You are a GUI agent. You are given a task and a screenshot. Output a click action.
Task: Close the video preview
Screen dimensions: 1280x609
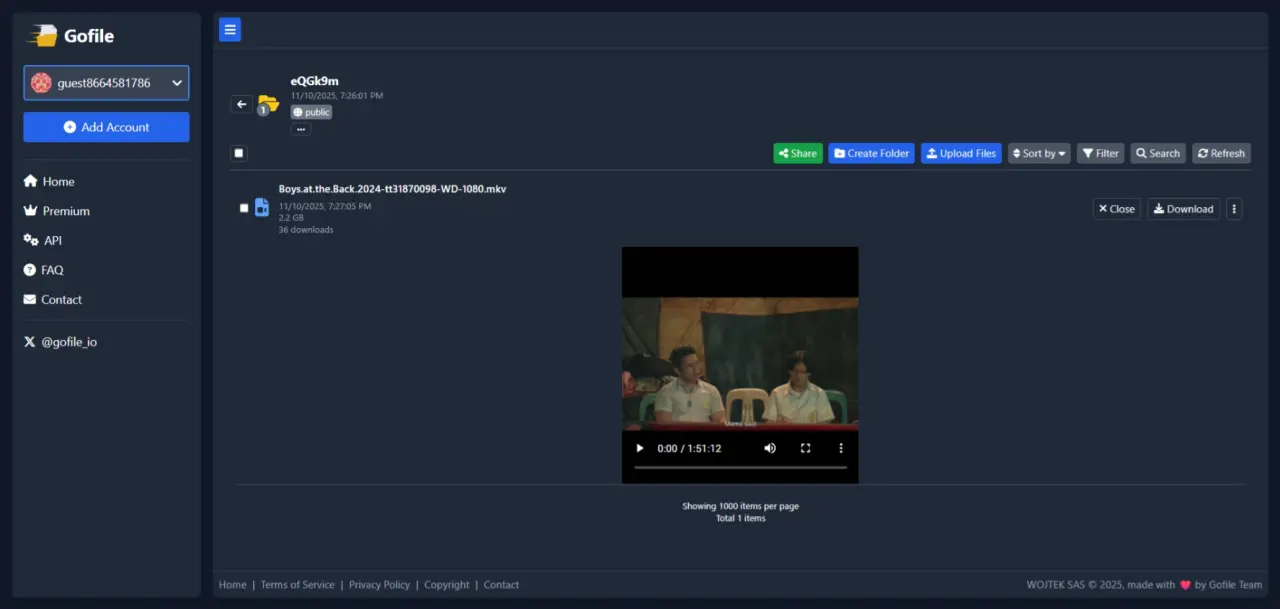[x=1116, y=209]
